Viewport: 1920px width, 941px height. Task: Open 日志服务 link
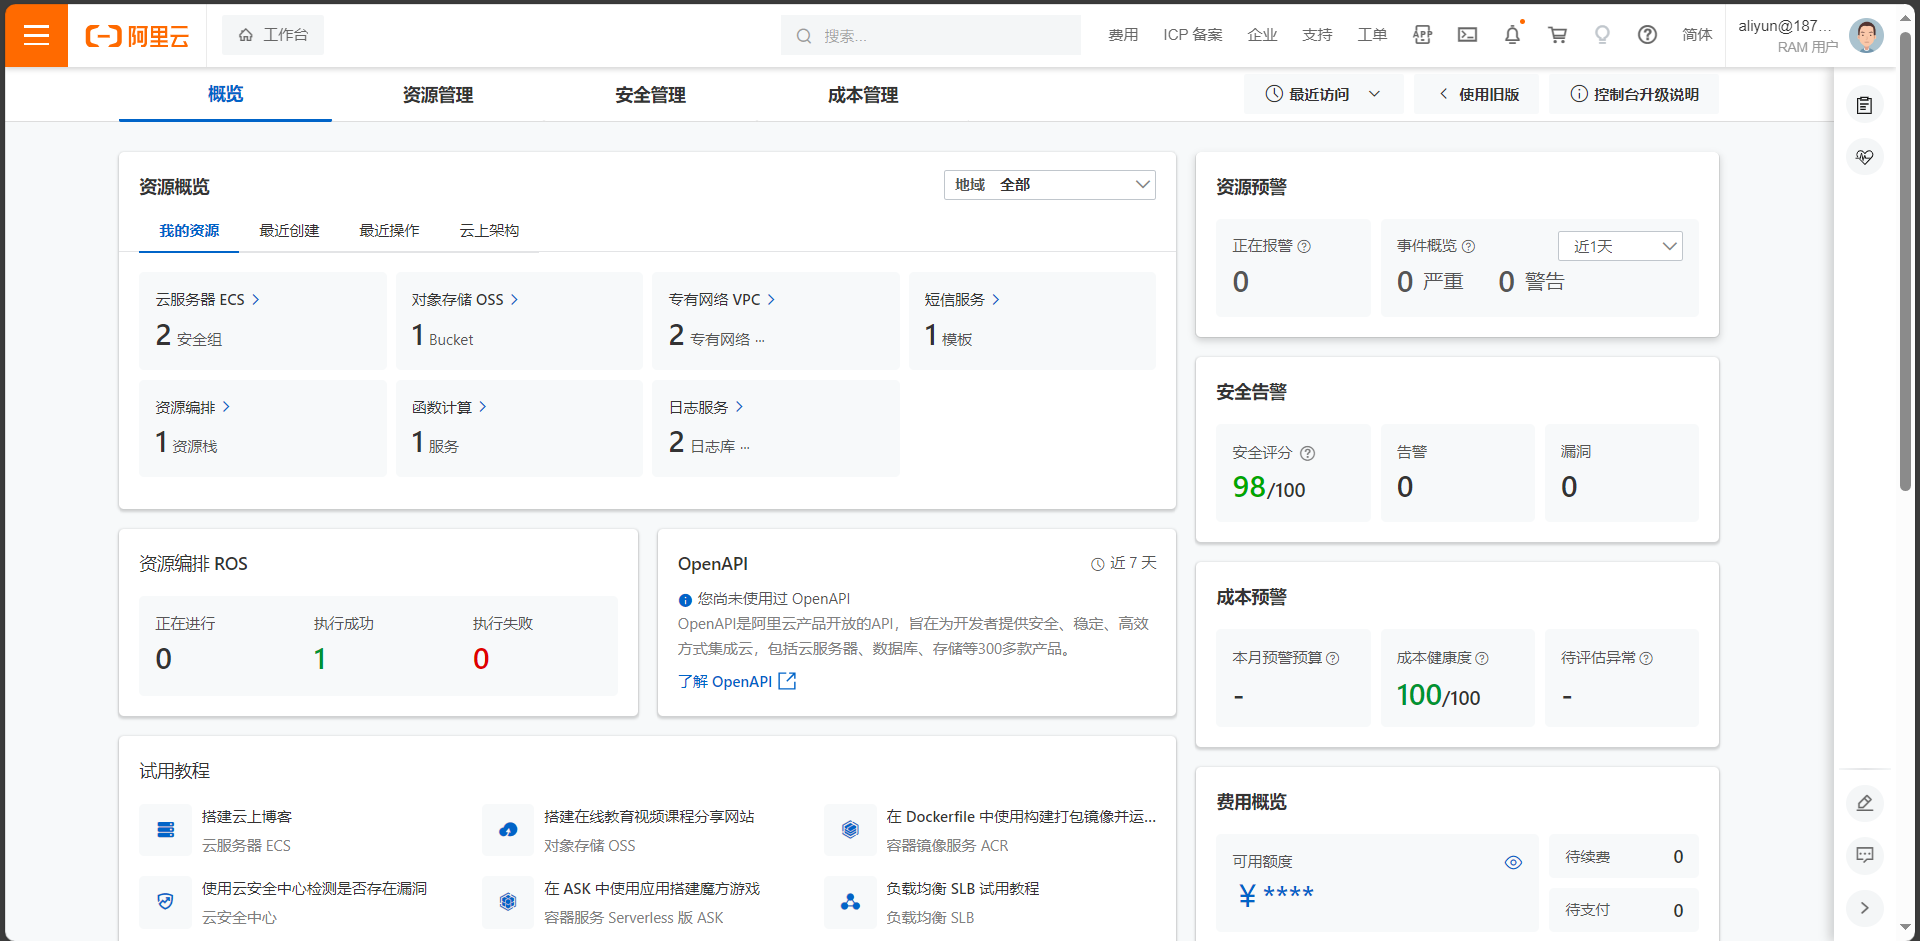tap(706, 407)
